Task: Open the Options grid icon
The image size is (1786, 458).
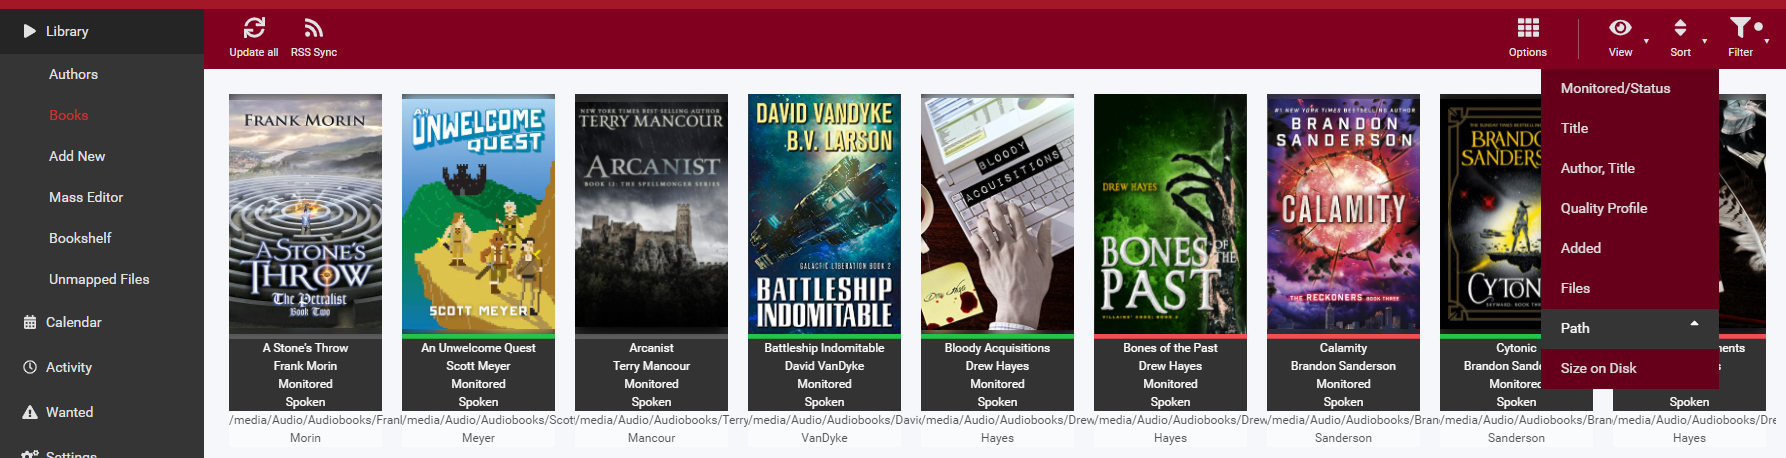Action: tap(1528, 28)
